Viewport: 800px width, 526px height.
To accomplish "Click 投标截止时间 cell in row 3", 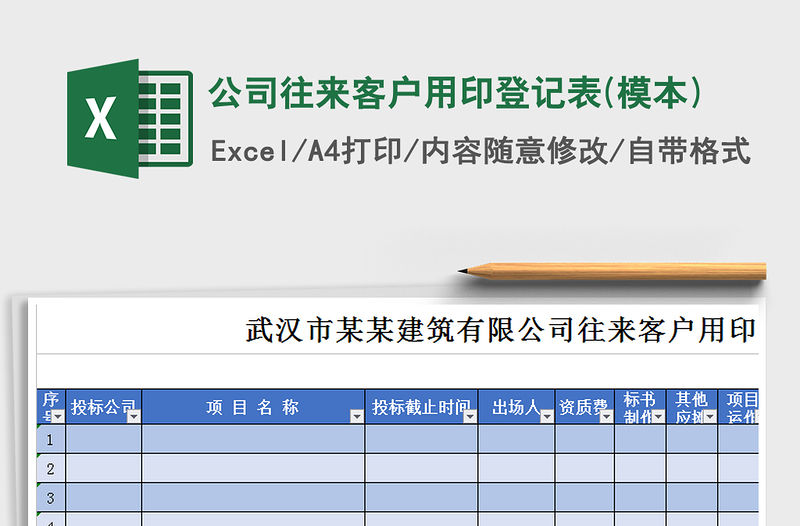I will 421,497.
